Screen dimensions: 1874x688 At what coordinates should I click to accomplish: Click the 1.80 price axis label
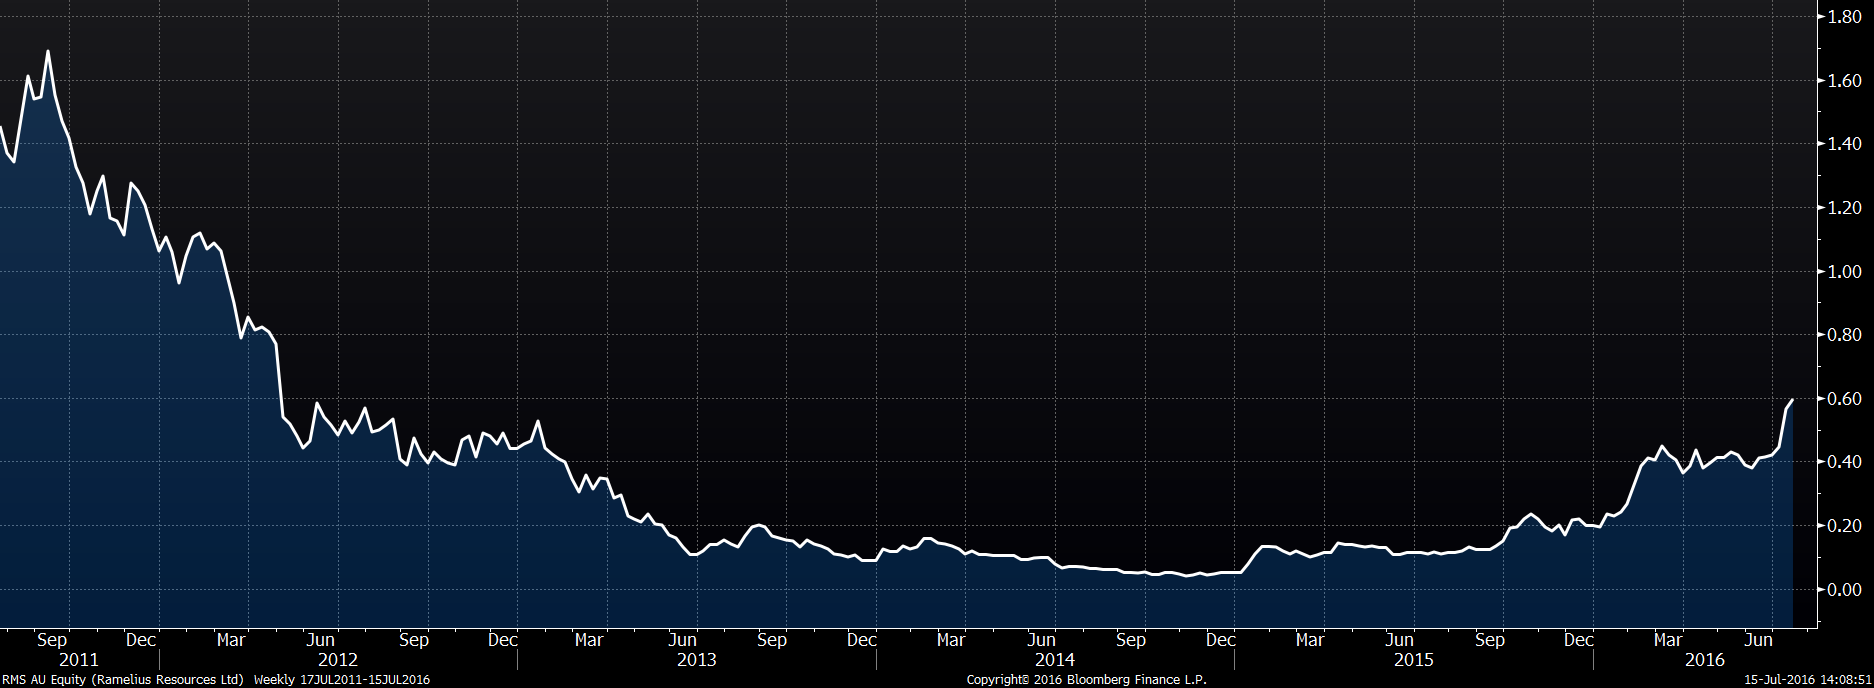pos(1844,17)
